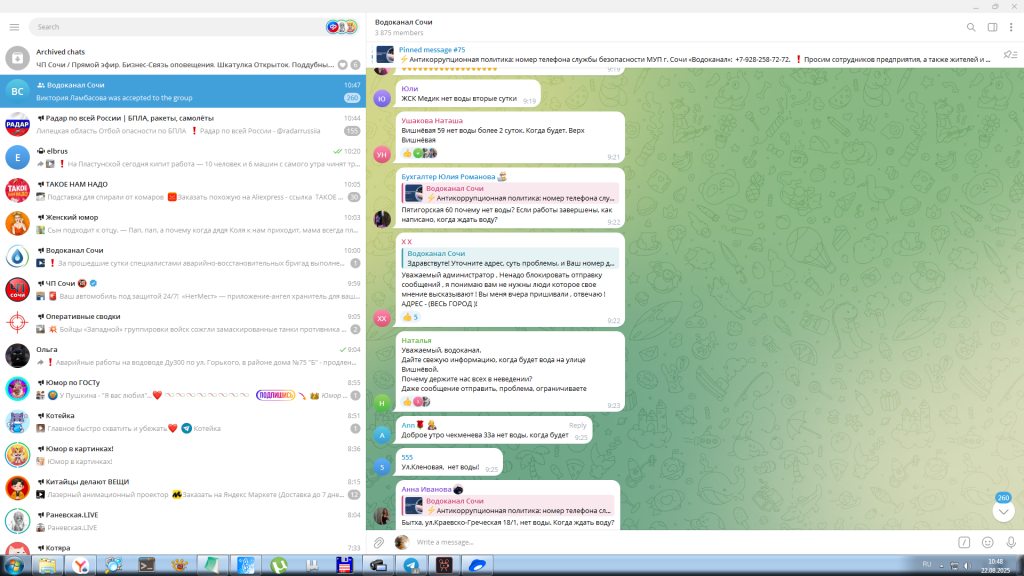Image resolution: width=1024 pixels, height=576 pixels.
Task: Open uTorrent from the Windows taskbar
Action: coord(279,565)
